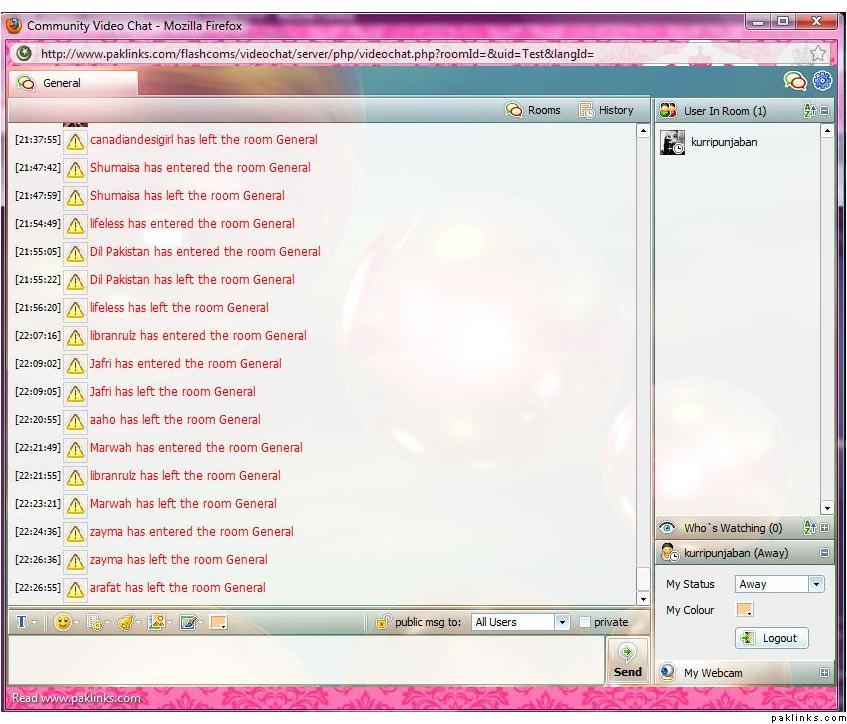
Task: Click the image insert icon in toolbar
Action: point(155,622)
